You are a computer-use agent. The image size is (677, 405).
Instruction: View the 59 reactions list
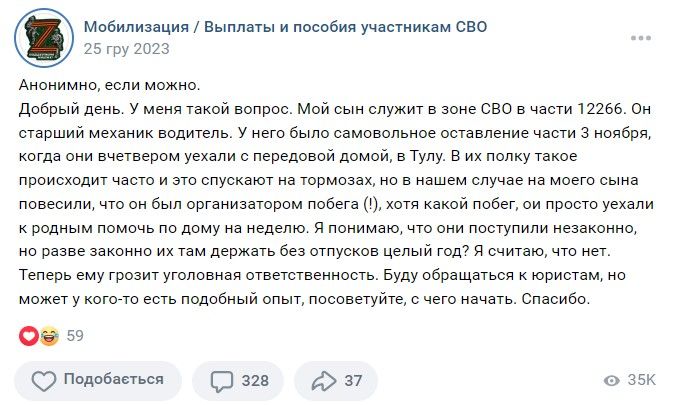pos(75,336)
